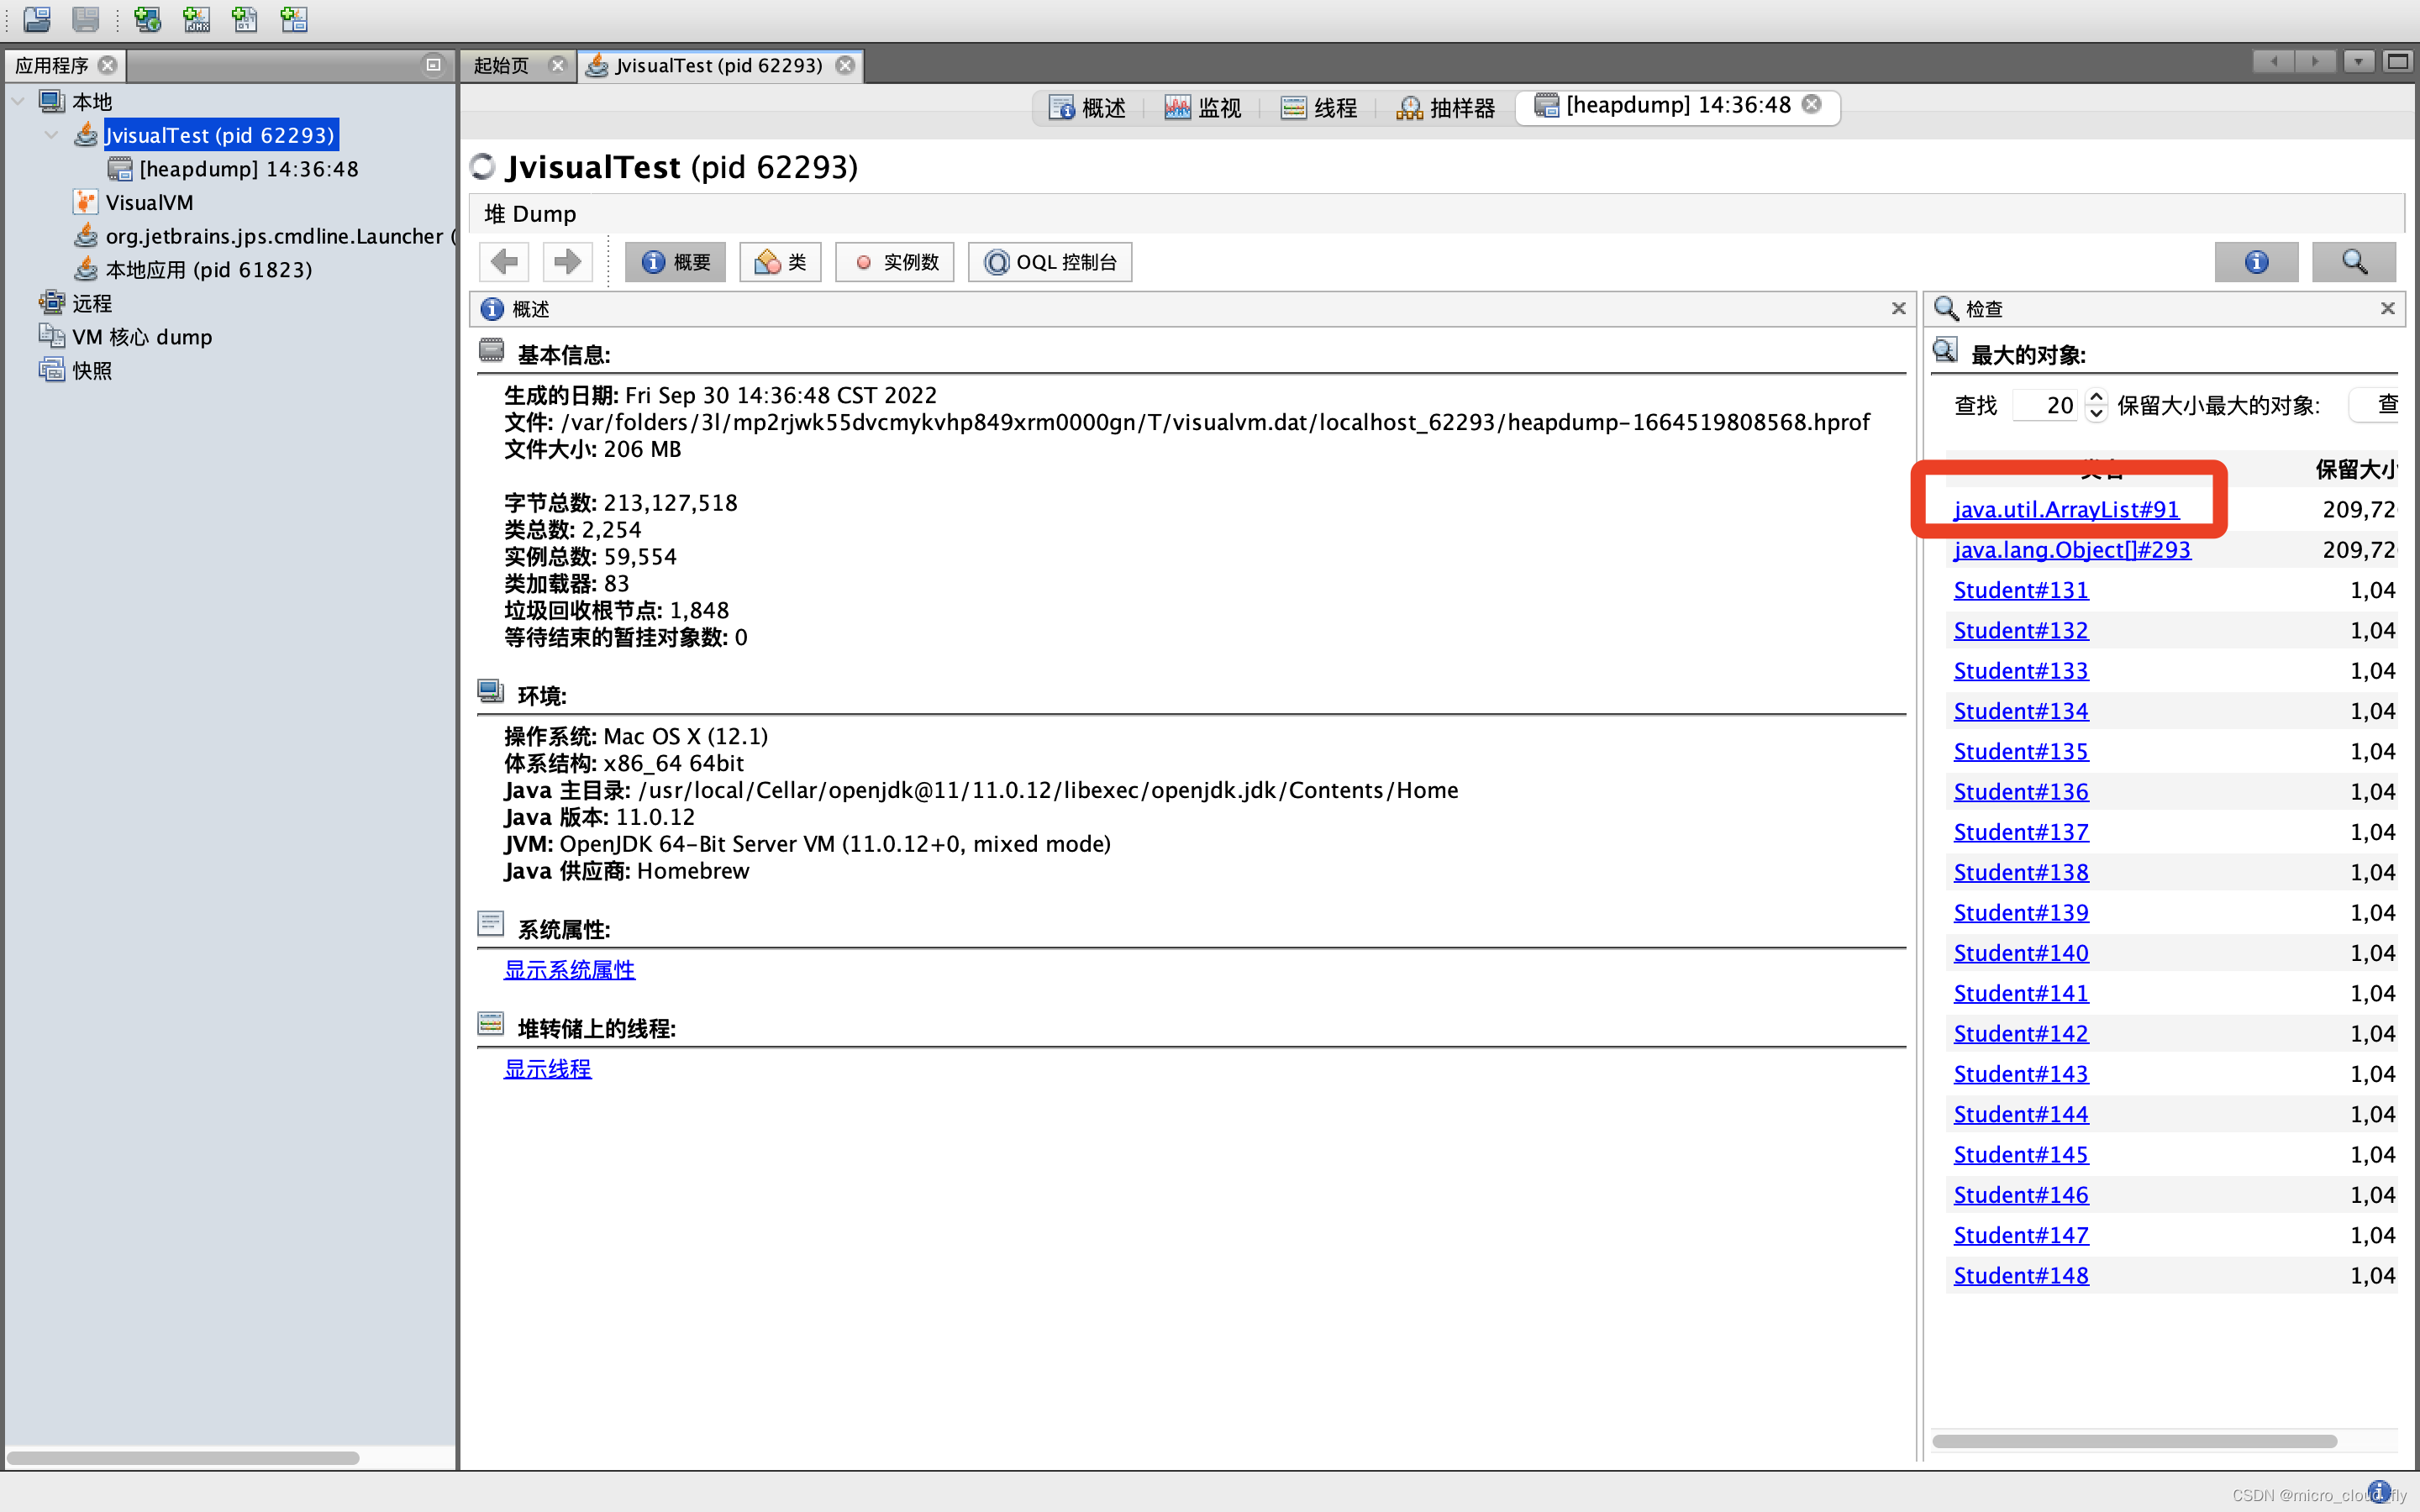This screenshot has height=1512, width=2420.
Task: Open the 监视 subtab
Action: 1202,107
